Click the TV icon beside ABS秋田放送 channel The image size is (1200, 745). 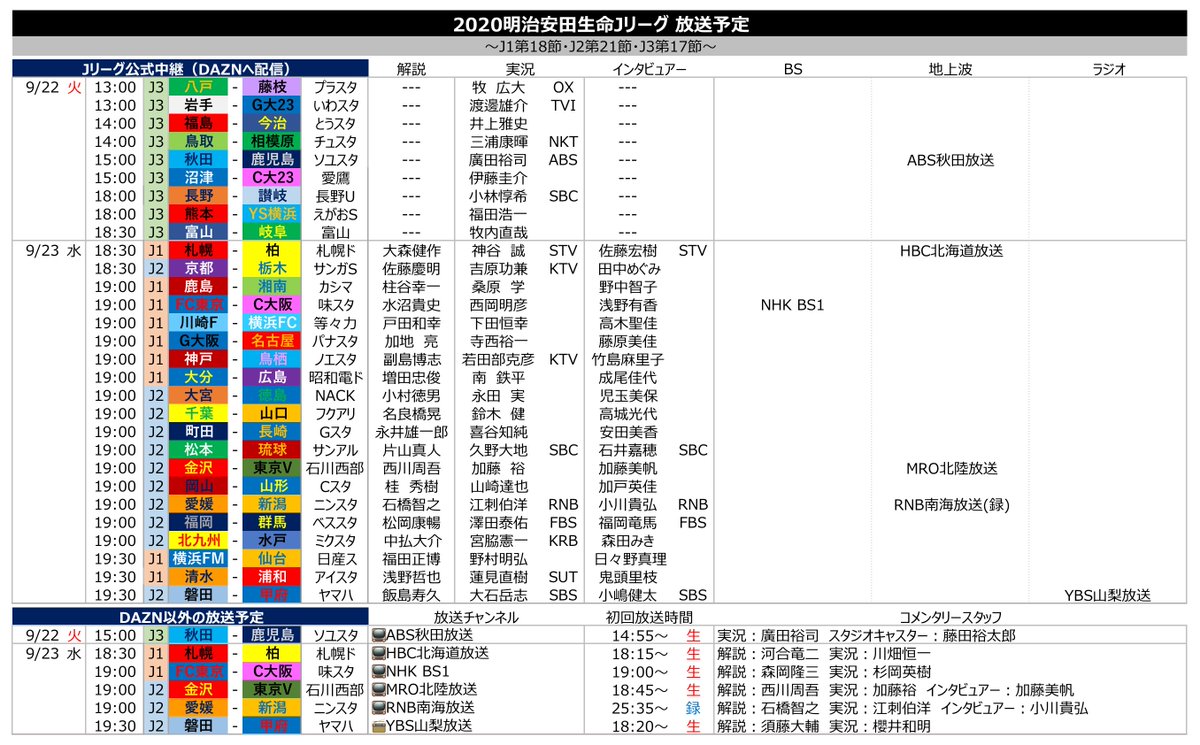tap(378, 635)
